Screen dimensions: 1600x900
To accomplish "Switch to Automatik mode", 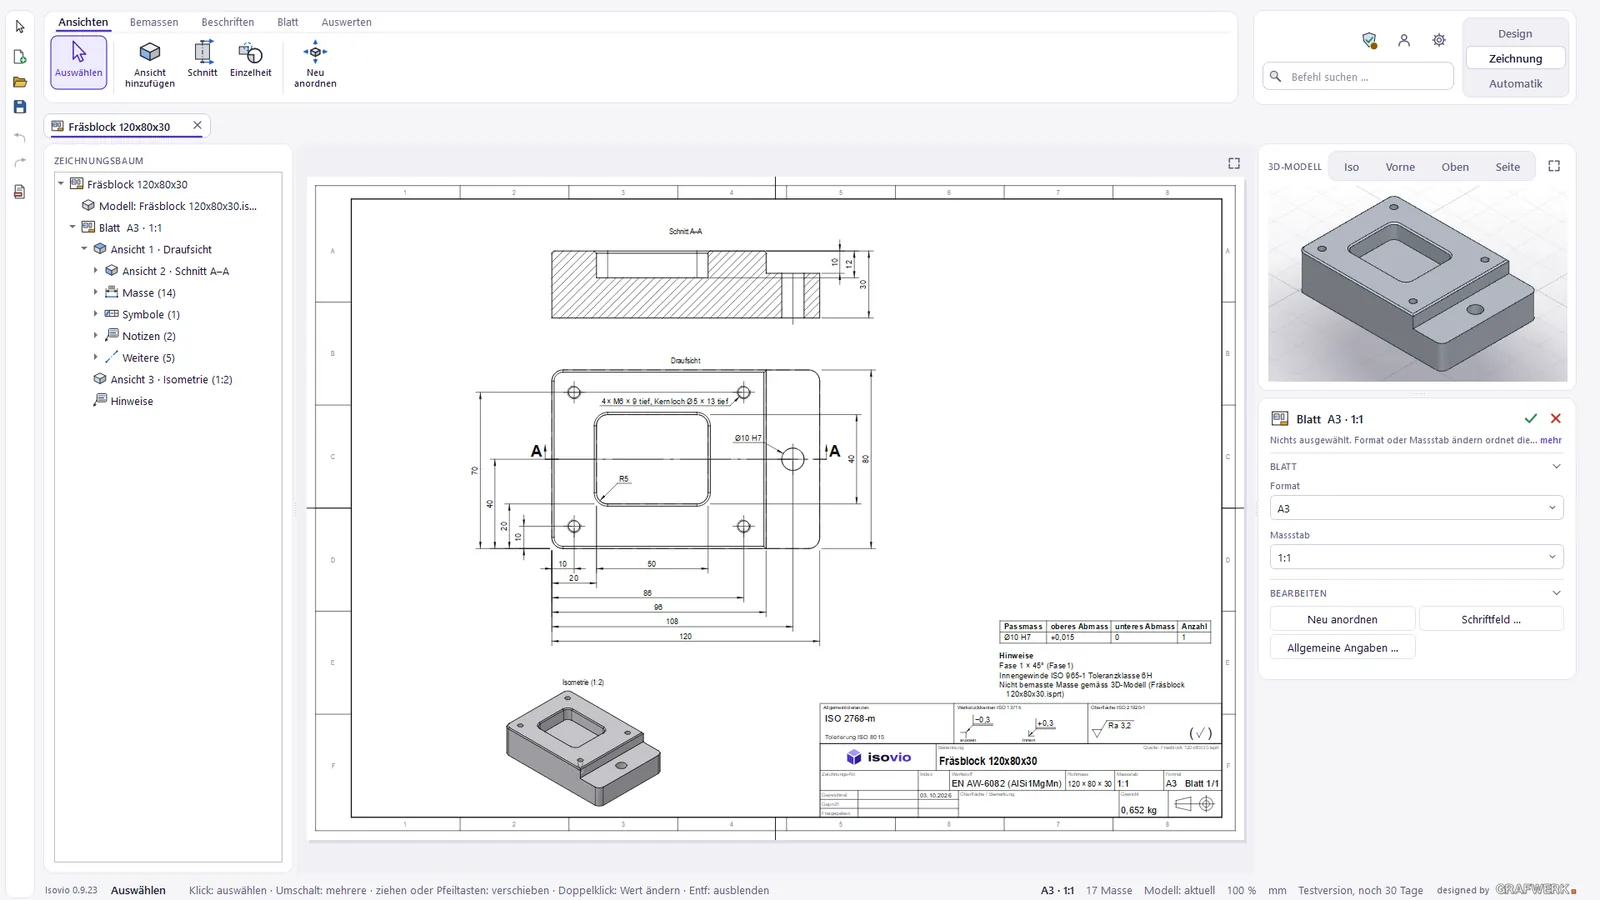I will click(x=1515, y=84).
